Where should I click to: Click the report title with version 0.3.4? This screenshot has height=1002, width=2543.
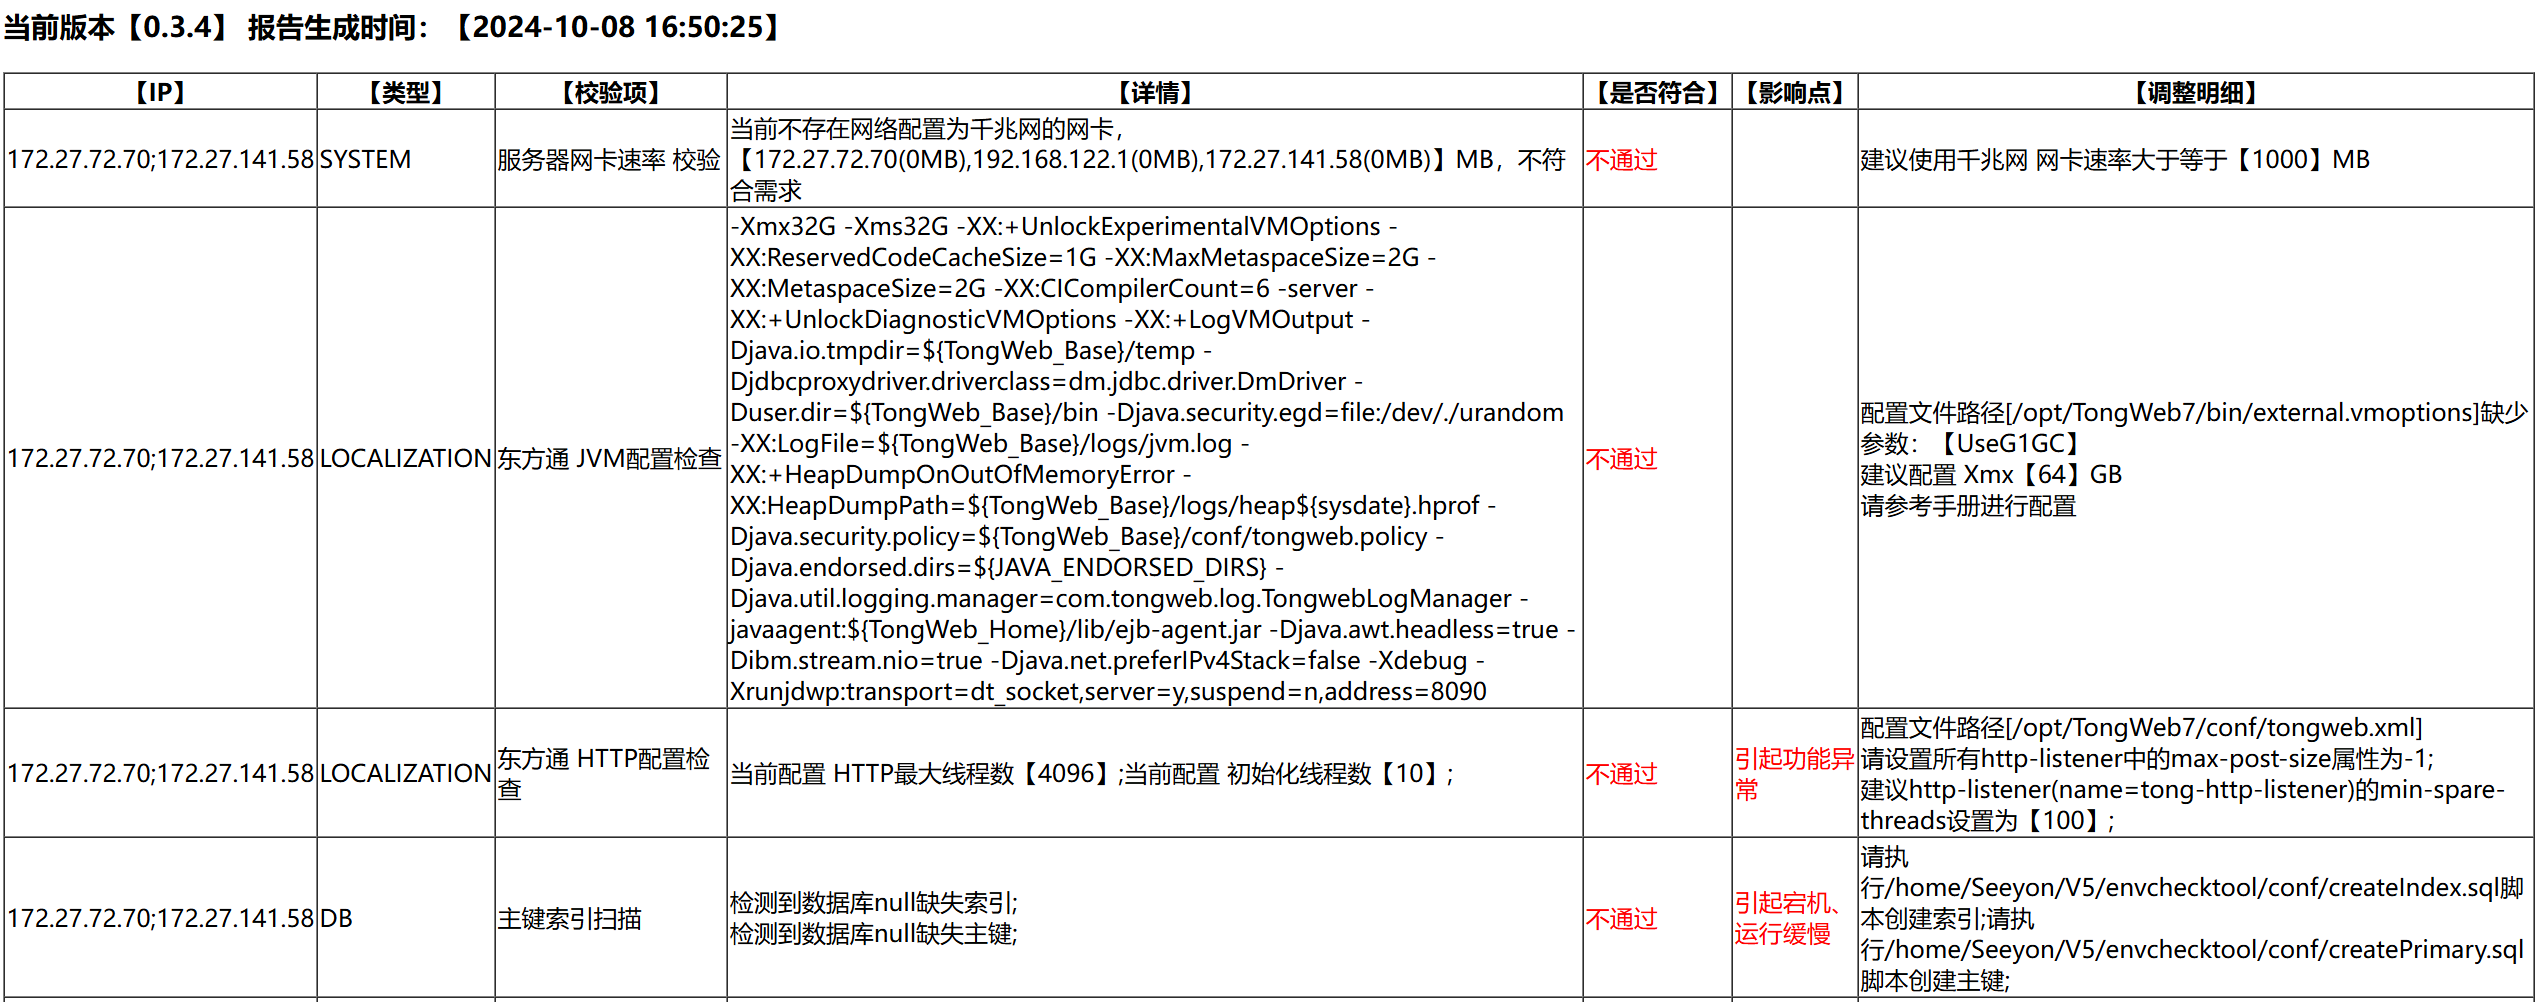[x=393, y=27]
